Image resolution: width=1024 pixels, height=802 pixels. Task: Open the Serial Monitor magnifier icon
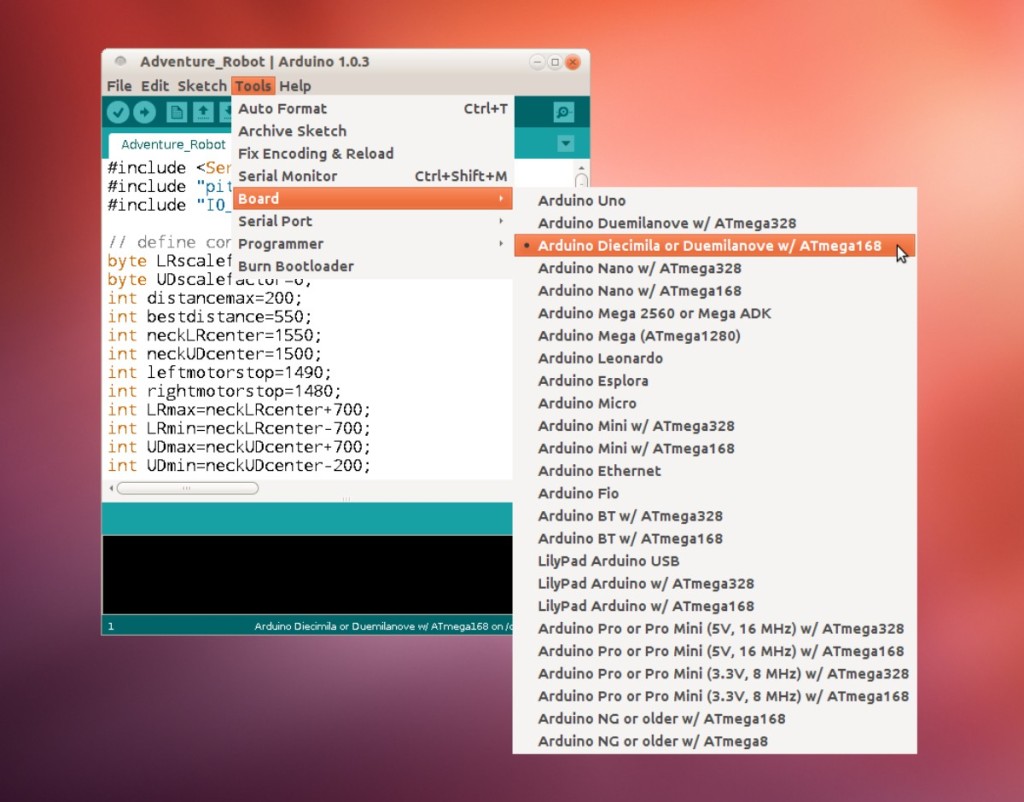coord(564,112)
